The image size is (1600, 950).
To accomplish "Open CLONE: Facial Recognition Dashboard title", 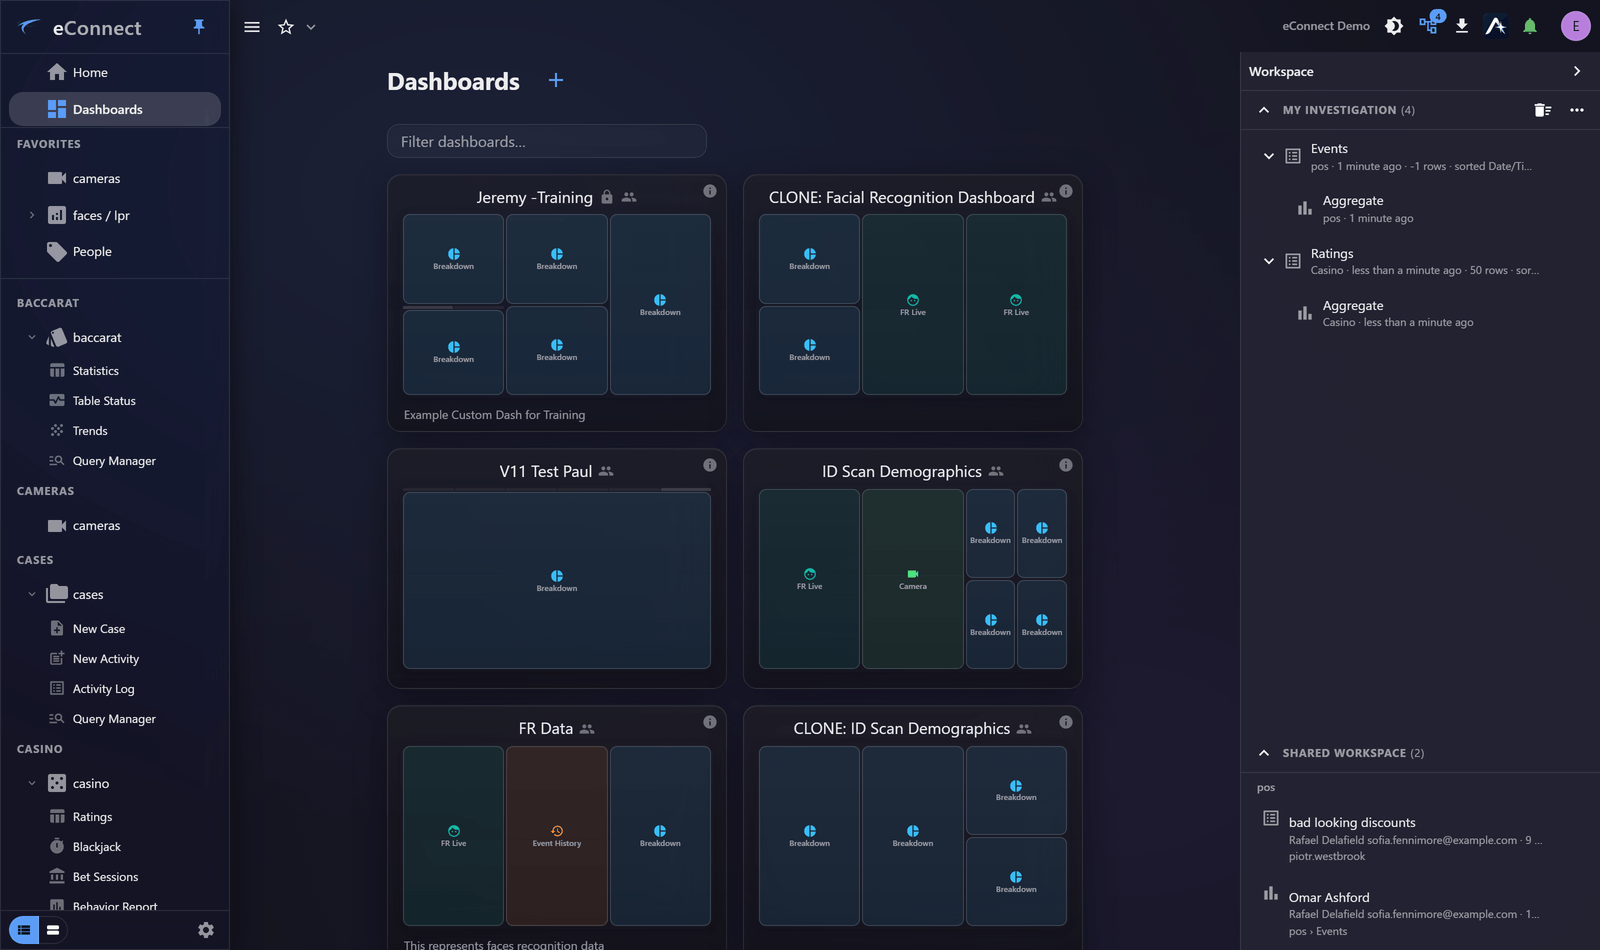I will (x=901, y=197).
